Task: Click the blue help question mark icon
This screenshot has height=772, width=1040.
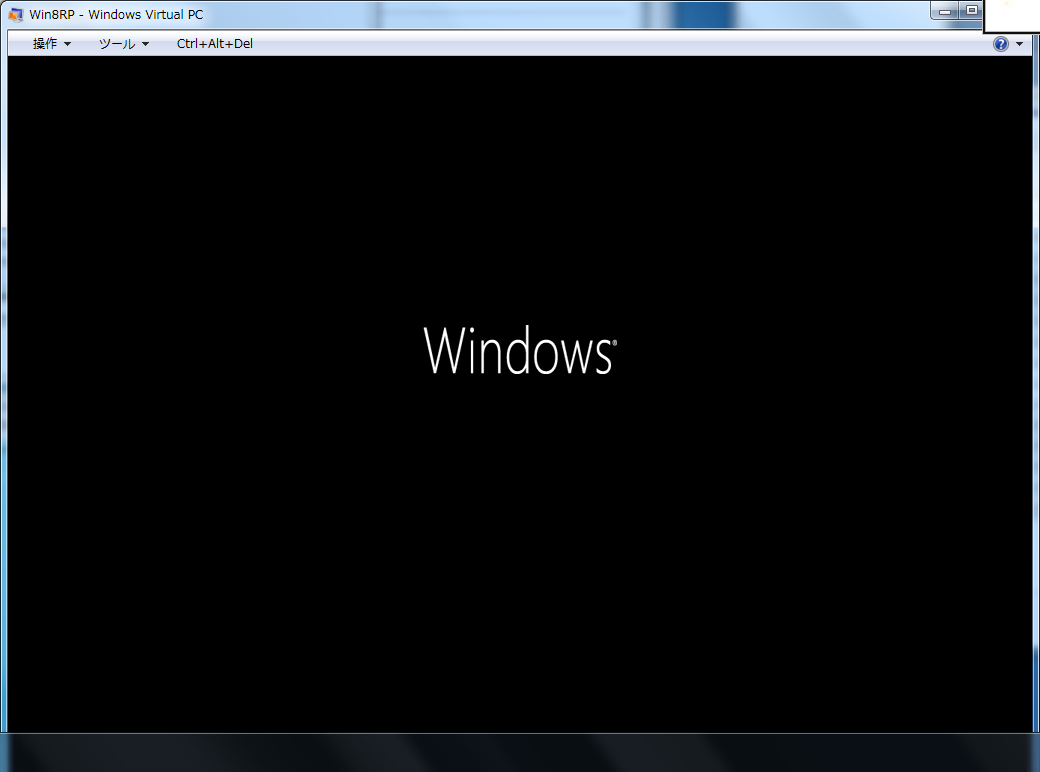Action: (x=1000, y=44)
